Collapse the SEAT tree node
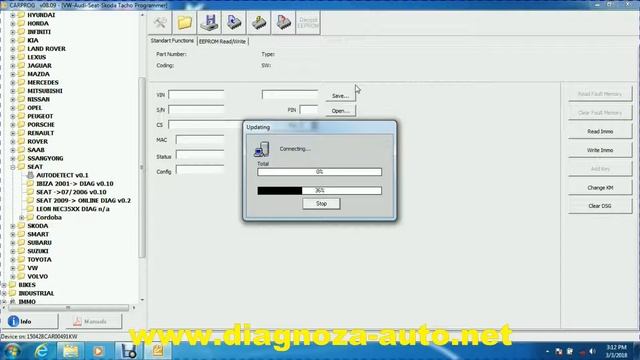 [13, 167]
